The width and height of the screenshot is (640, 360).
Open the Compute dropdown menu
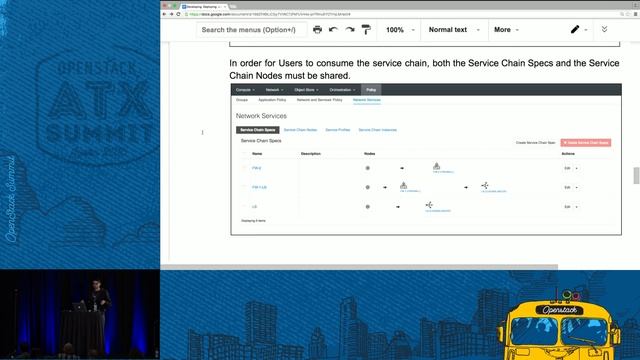245,90
